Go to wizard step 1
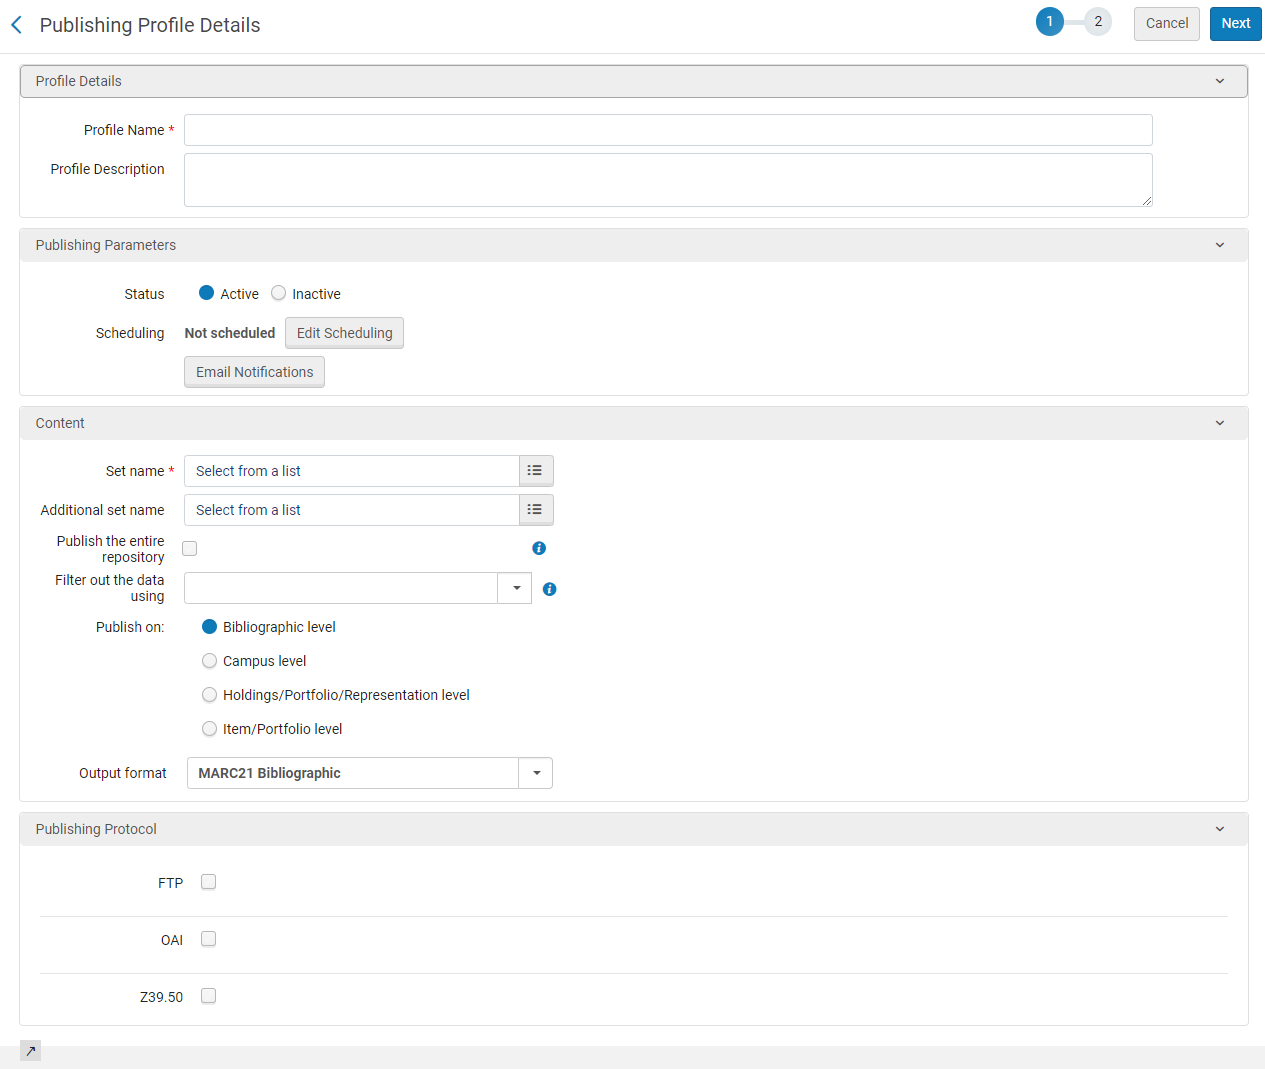The height and width of the screenshot is (1069, 1265). tap(1049, 21)
